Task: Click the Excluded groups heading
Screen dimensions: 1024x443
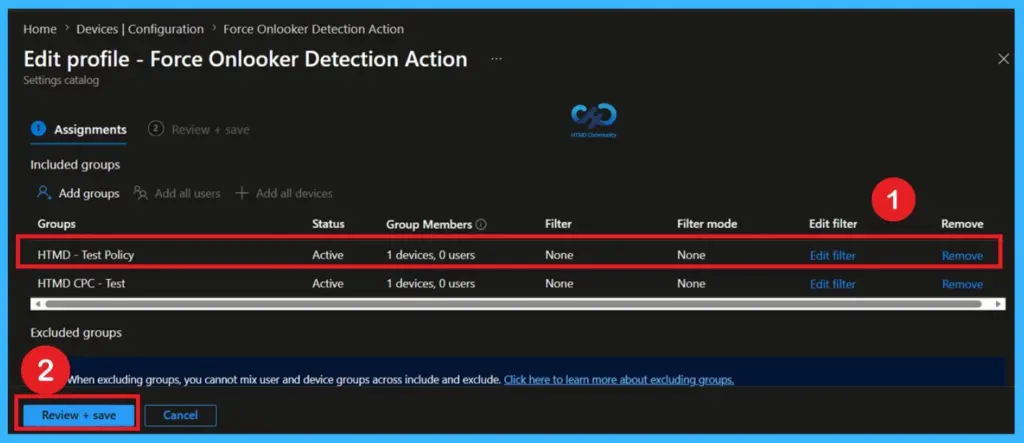Action: (76, 333)
